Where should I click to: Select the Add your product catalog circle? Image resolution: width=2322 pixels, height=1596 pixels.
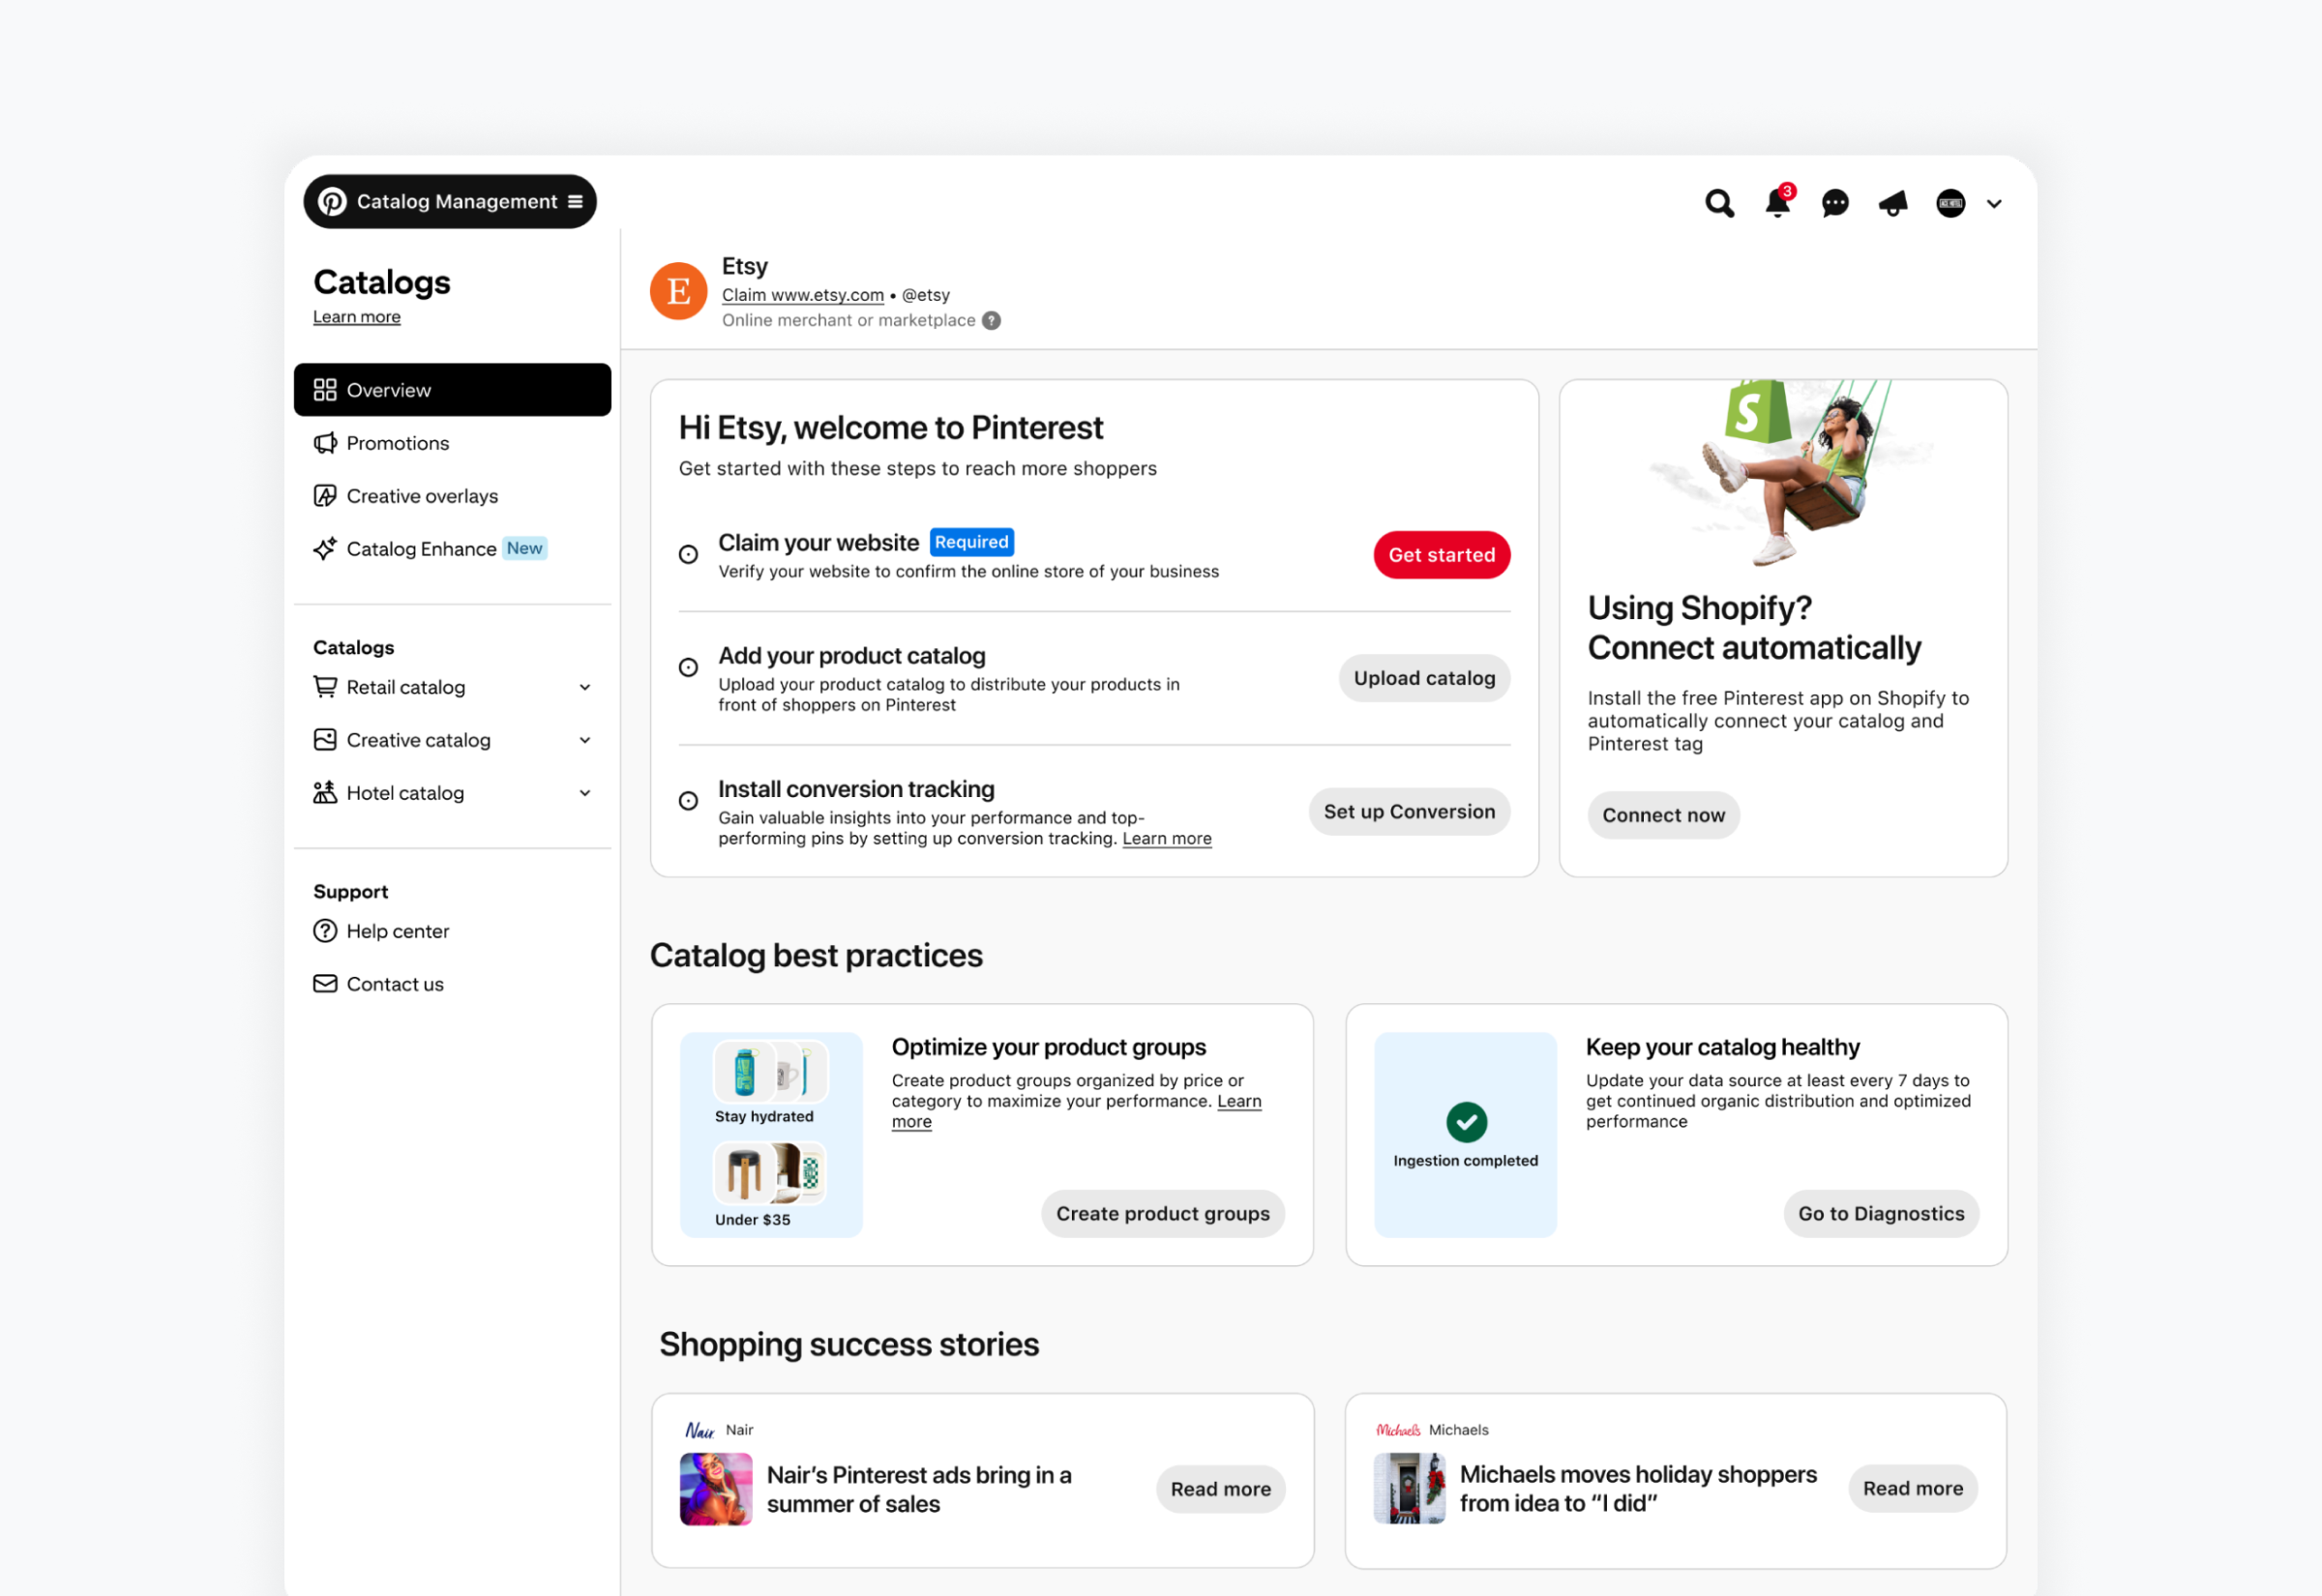pyautogui.click(x=689, y=668)
